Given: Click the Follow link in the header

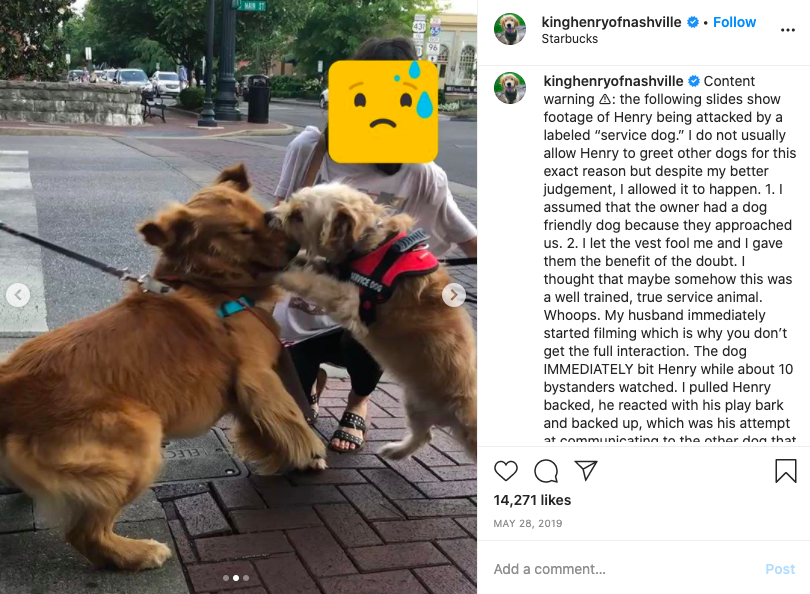Looking at the screenshot, I should point(734,22).
